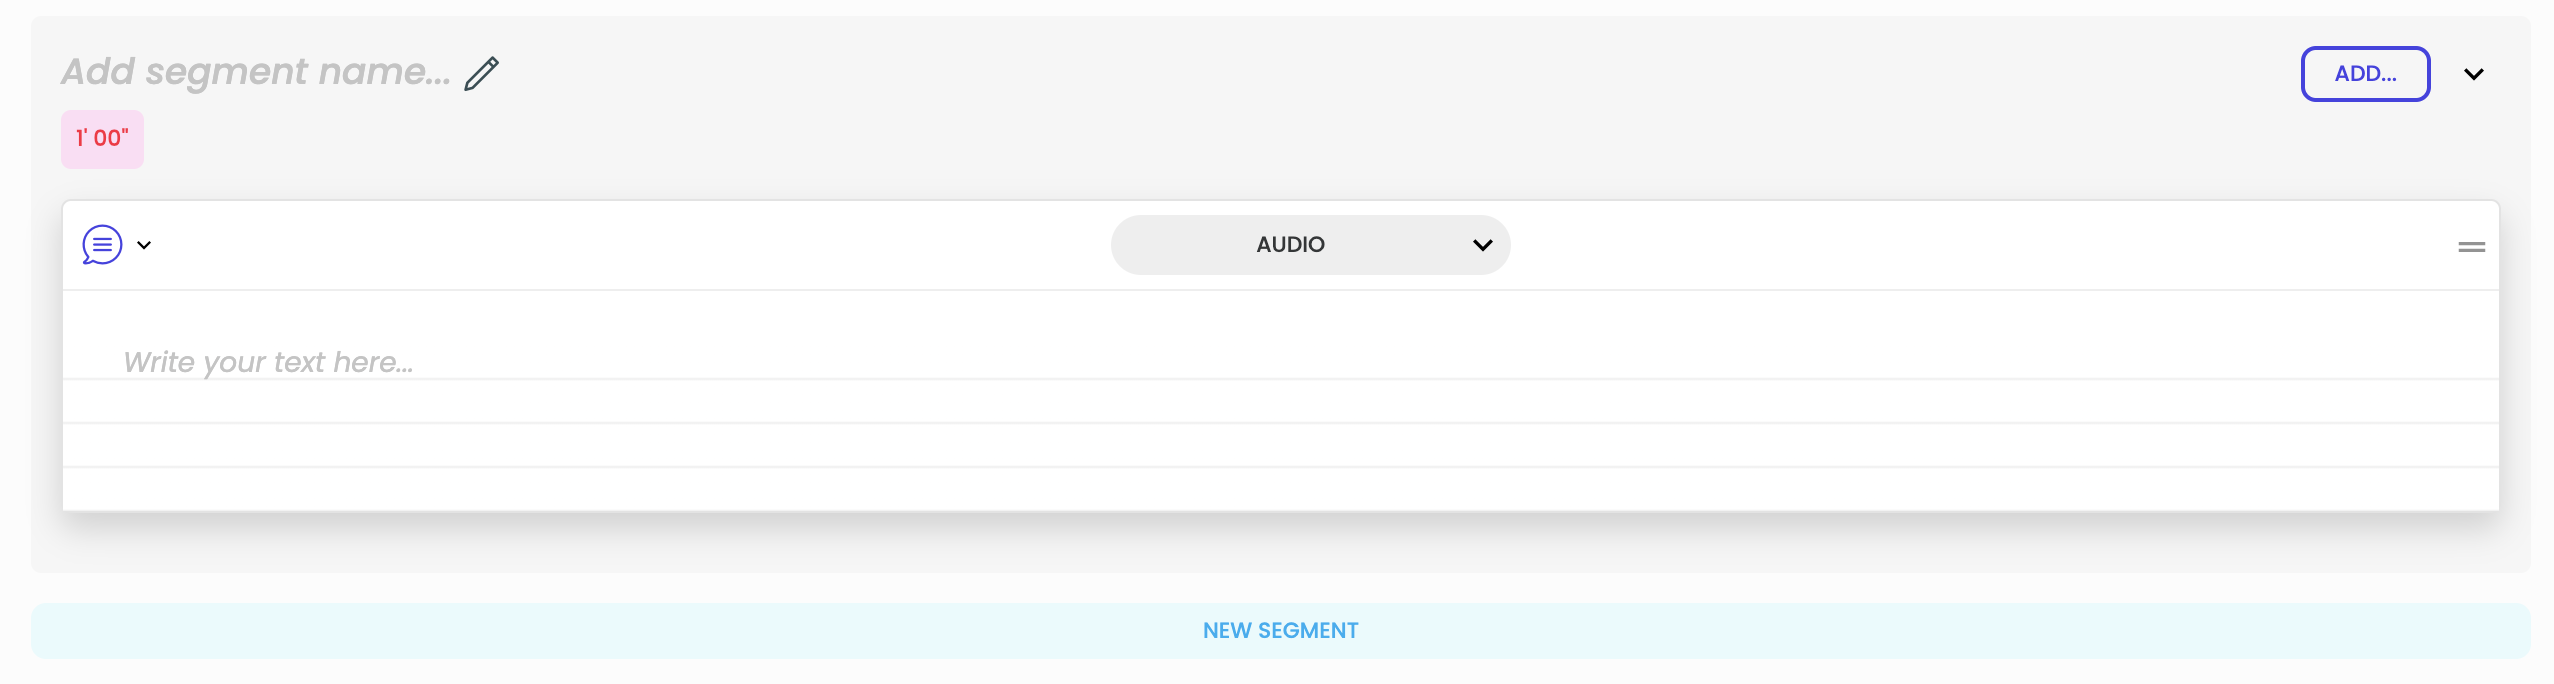The image size is (2554, 684).
Task: Click the AUDIO label text
Action: 1290,245
